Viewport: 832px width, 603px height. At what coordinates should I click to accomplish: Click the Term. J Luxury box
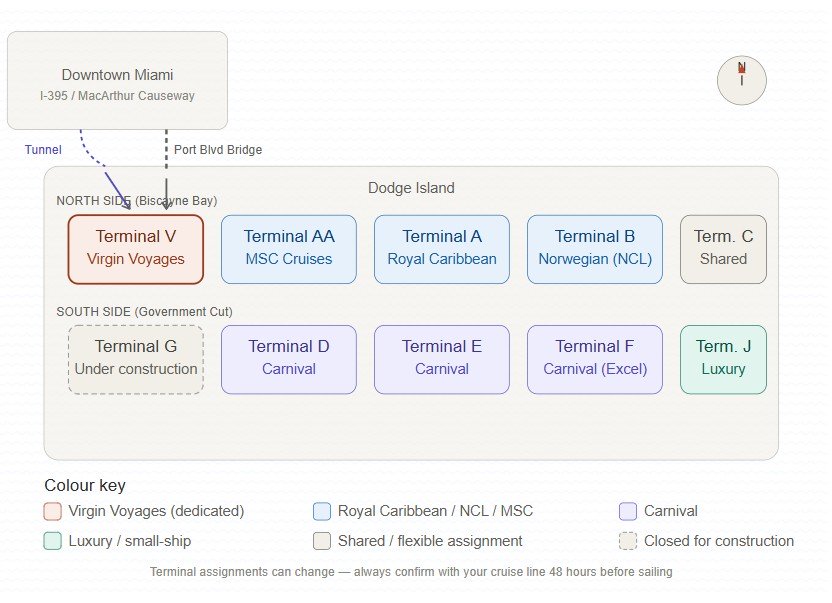pos(723,358)
